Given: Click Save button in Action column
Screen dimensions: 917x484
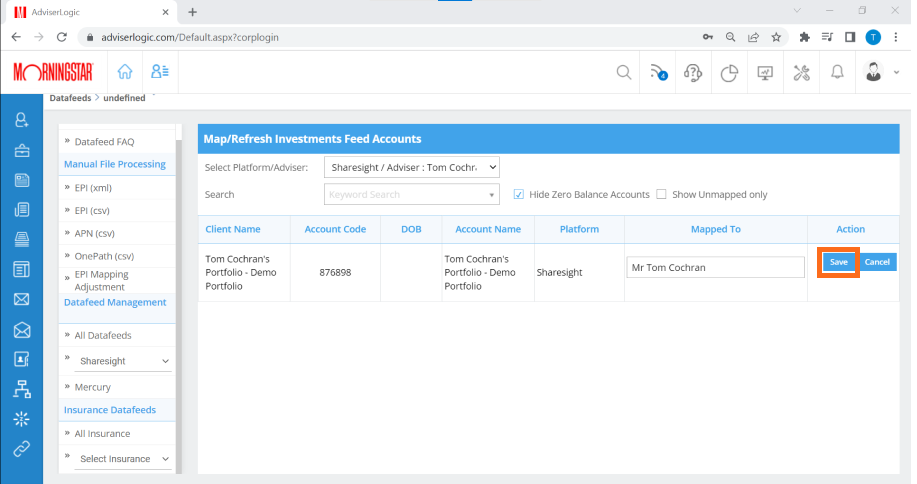Looking at the screenshot, I should click(838, 262).
